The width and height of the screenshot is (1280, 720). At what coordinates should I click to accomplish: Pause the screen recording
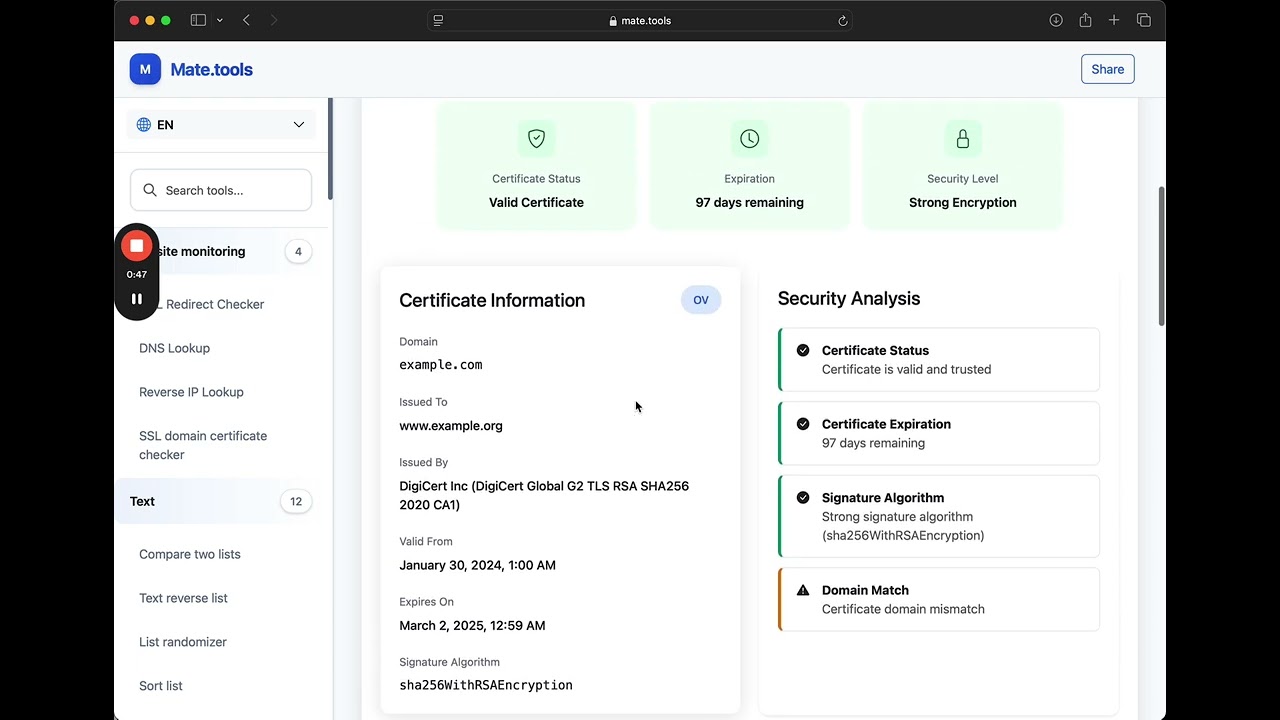coord(137,299)
